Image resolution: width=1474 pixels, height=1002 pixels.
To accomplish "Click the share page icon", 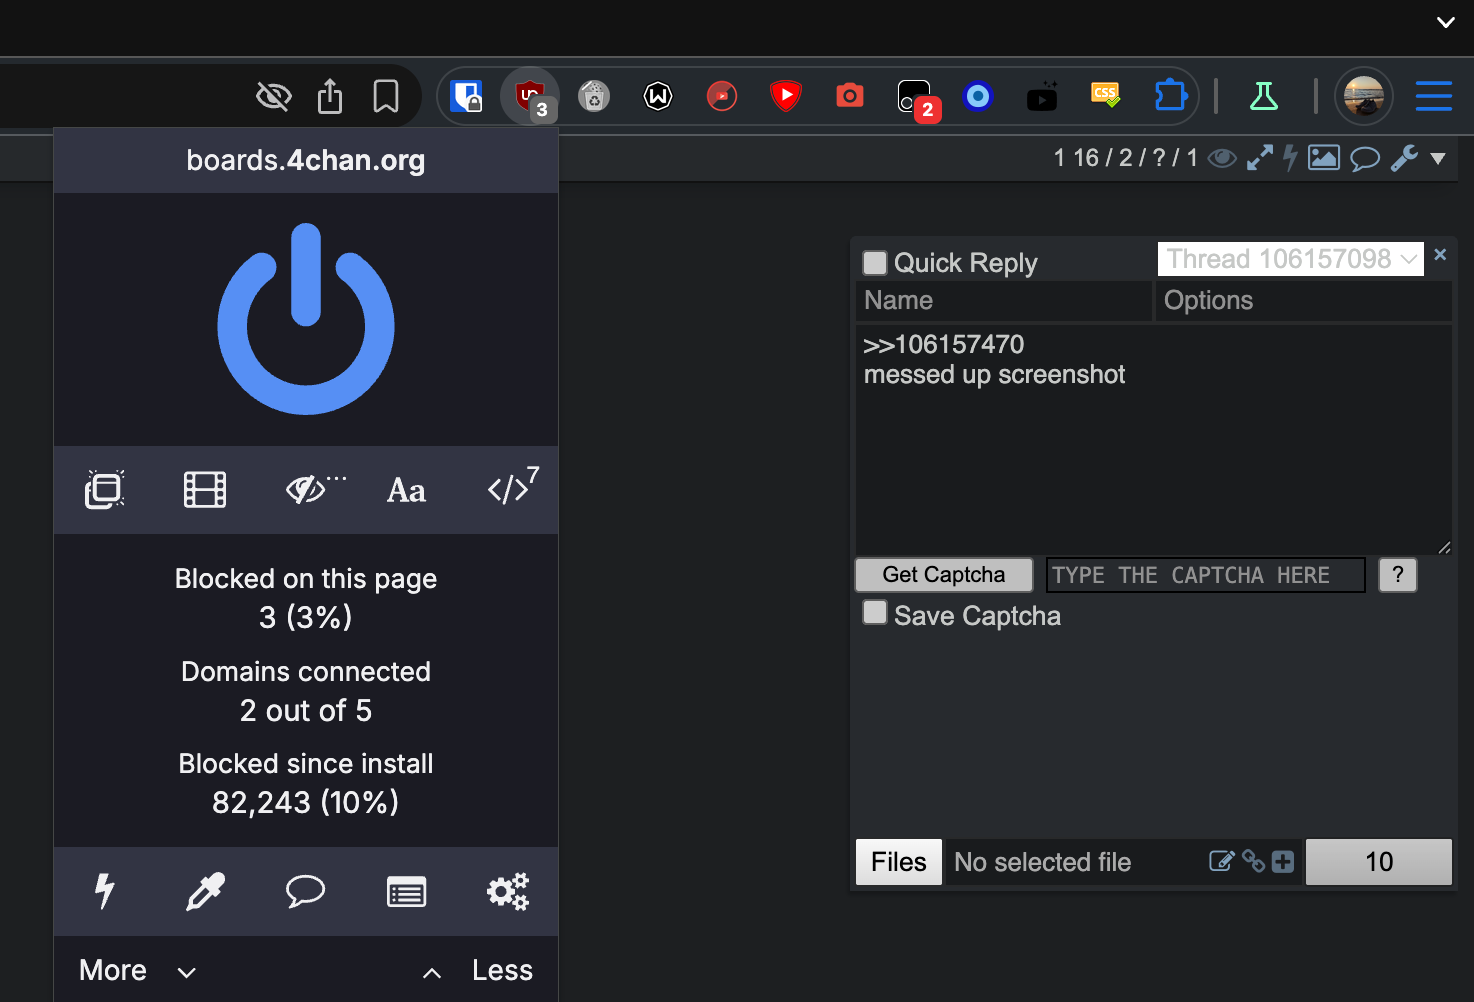I will pyautogui.click(x=330, y=96).
